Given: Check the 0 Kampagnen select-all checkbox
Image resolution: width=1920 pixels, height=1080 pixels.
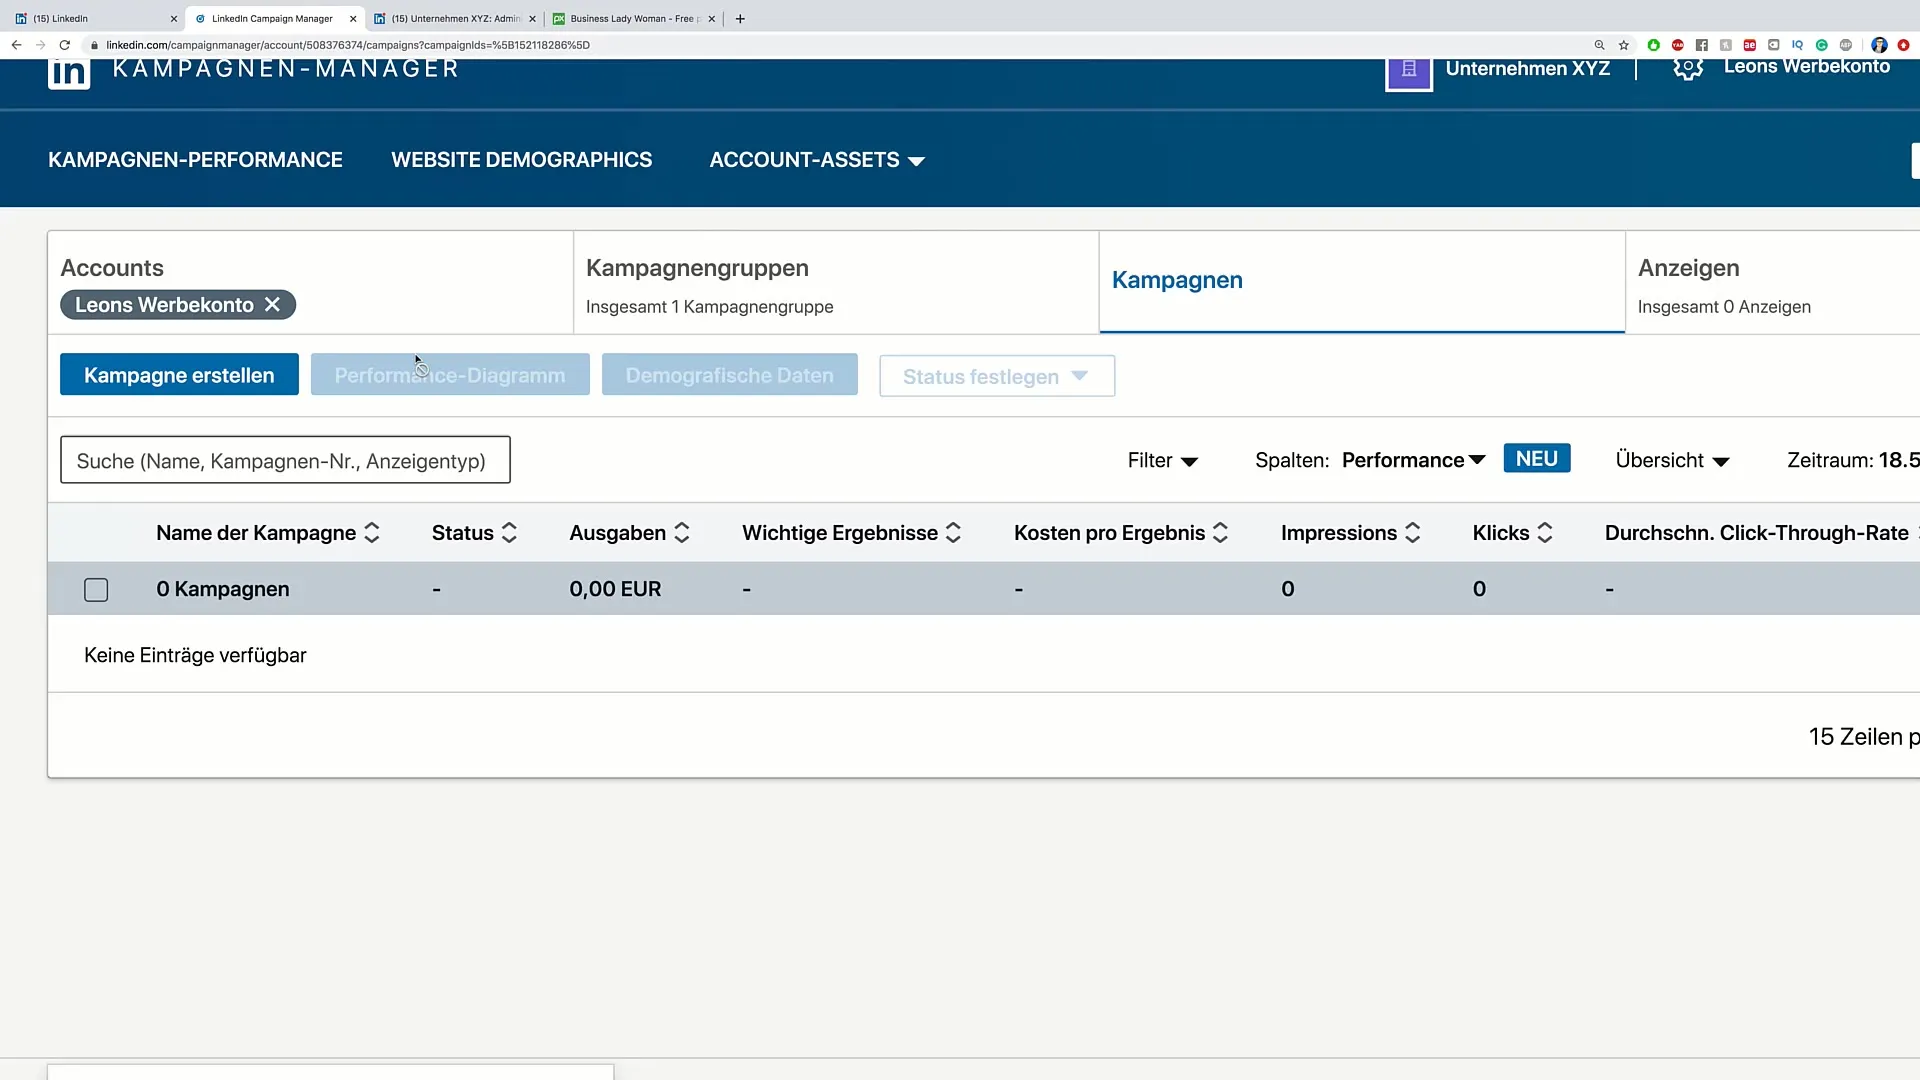Looking at the screenshot, I should 96,590.
